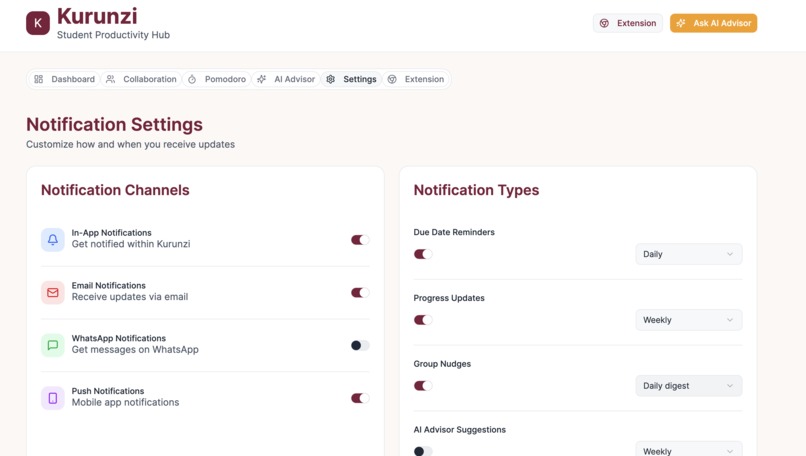Click the Ask AI Advisor button
The image size is (806, 456).
click(x=713, y=23)
